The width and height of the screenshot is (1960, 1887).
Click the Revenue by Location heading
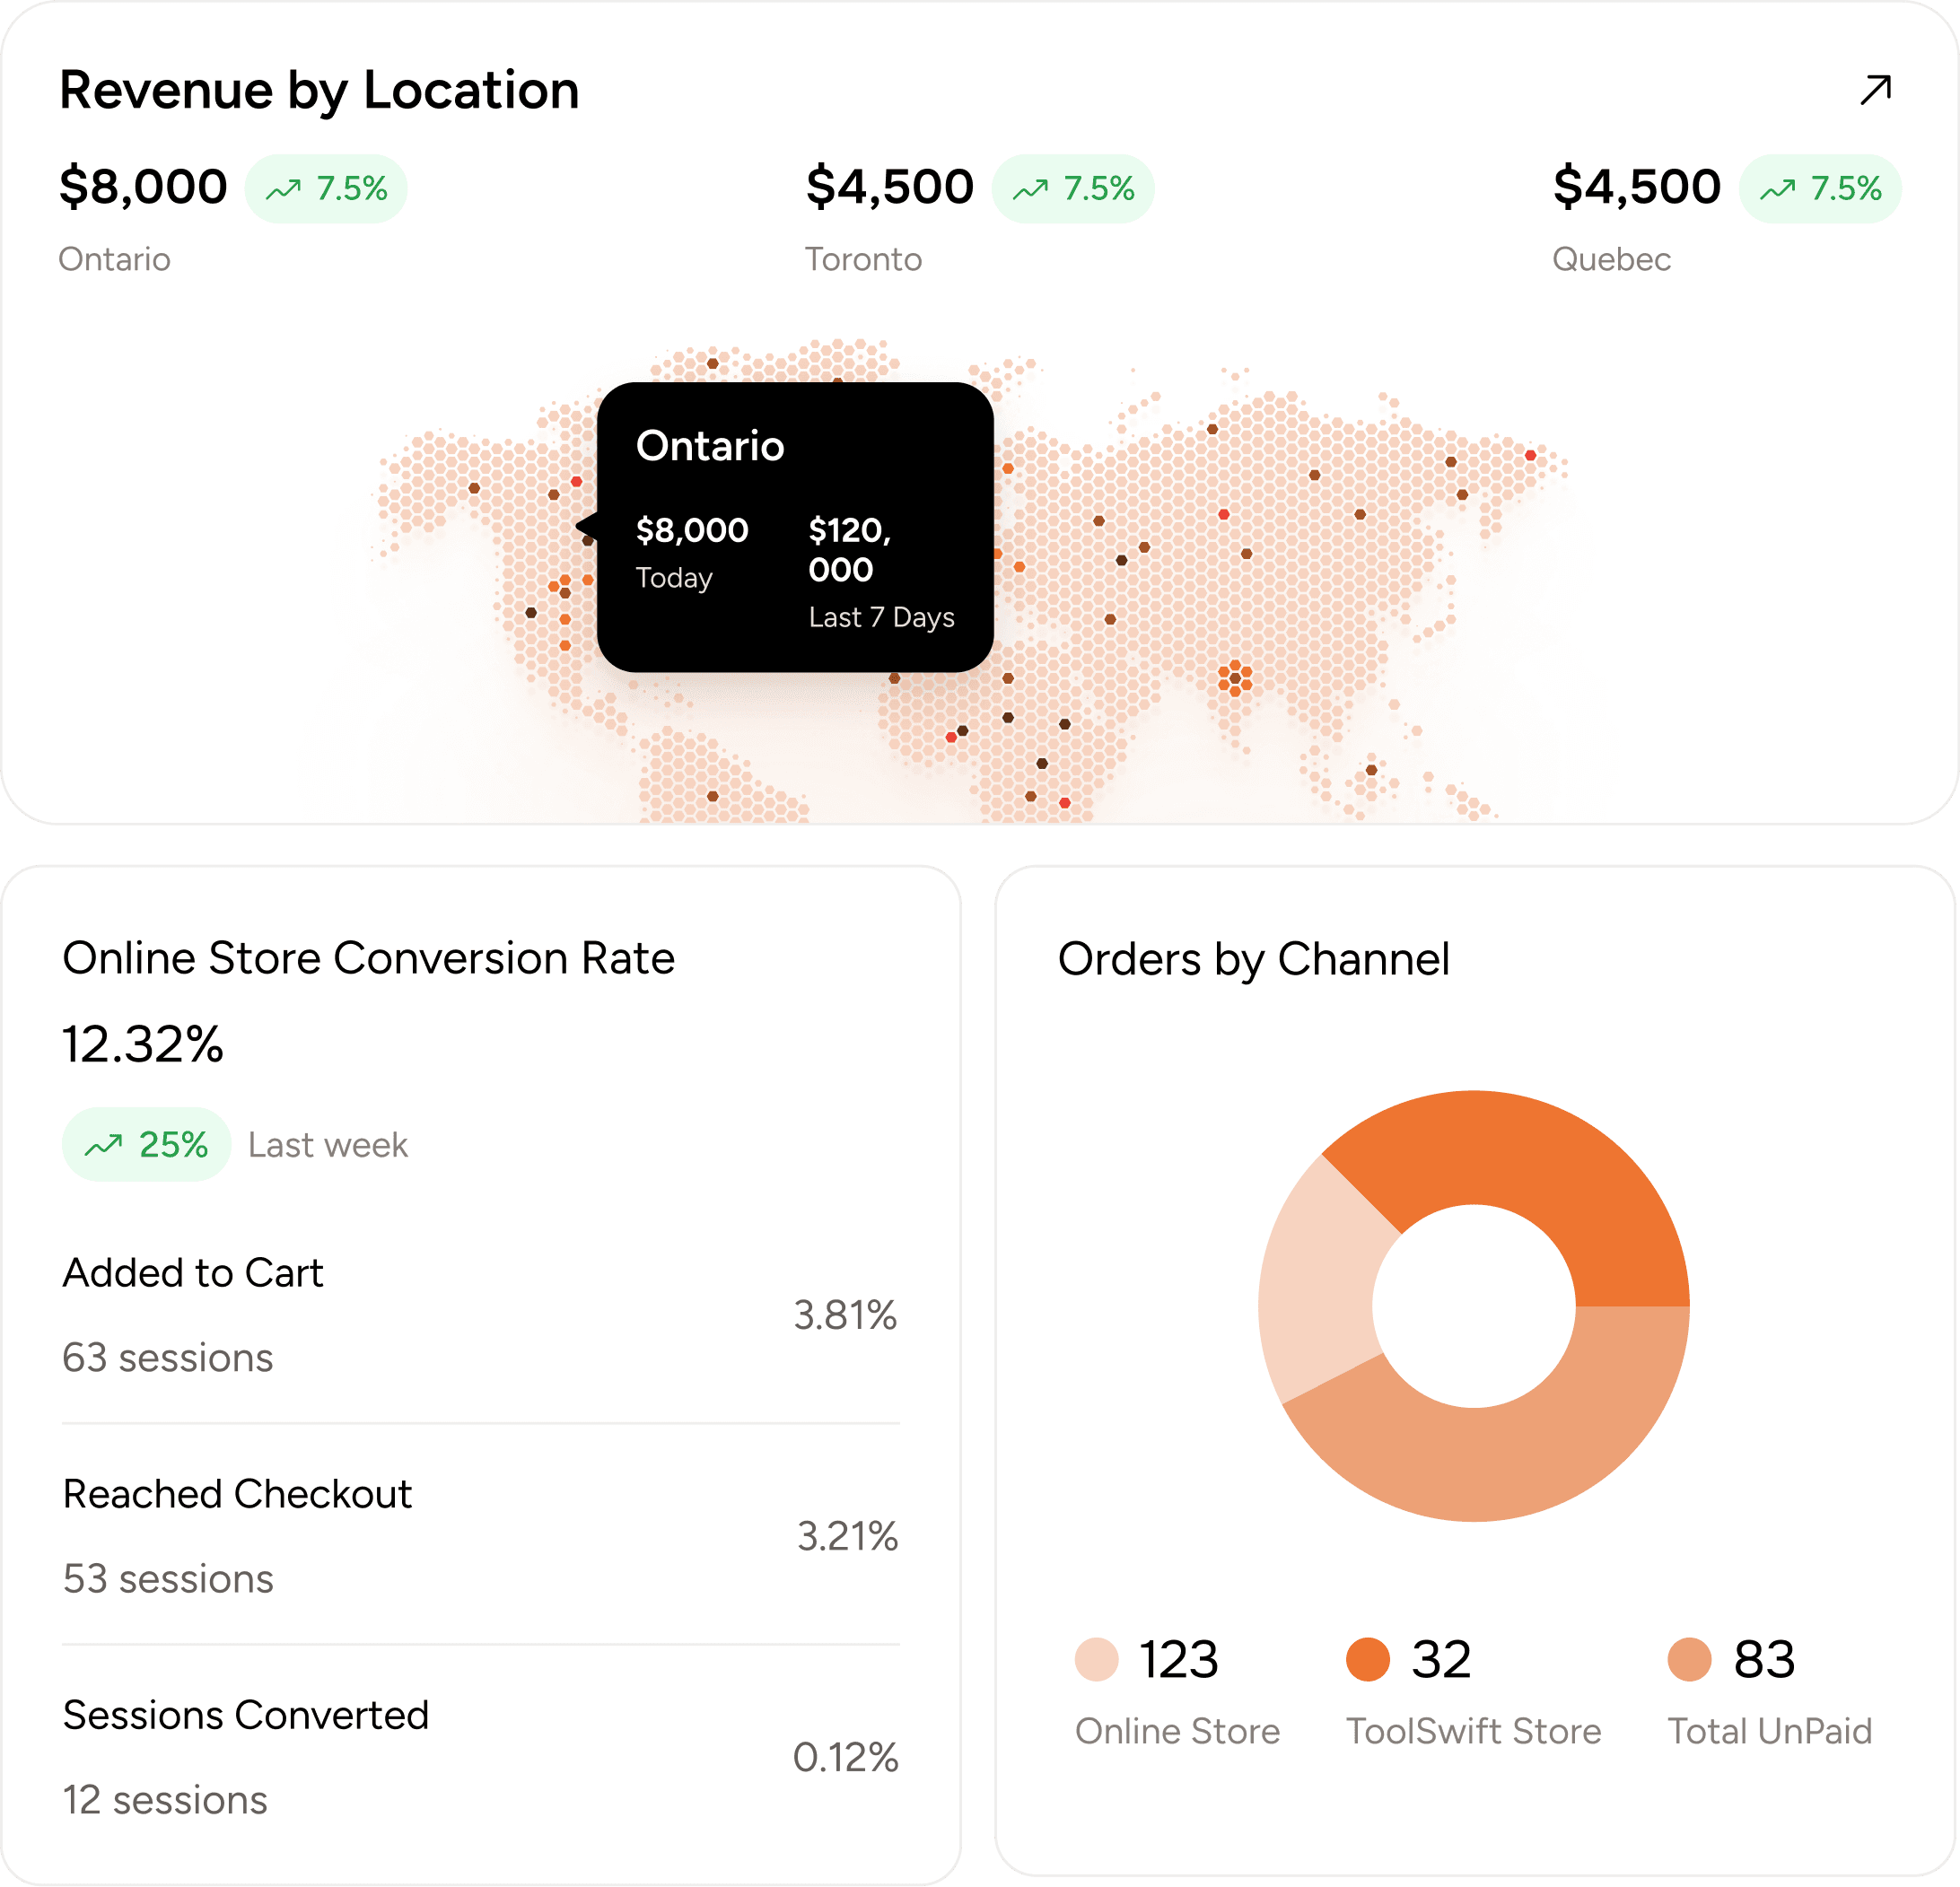(320, 89)
